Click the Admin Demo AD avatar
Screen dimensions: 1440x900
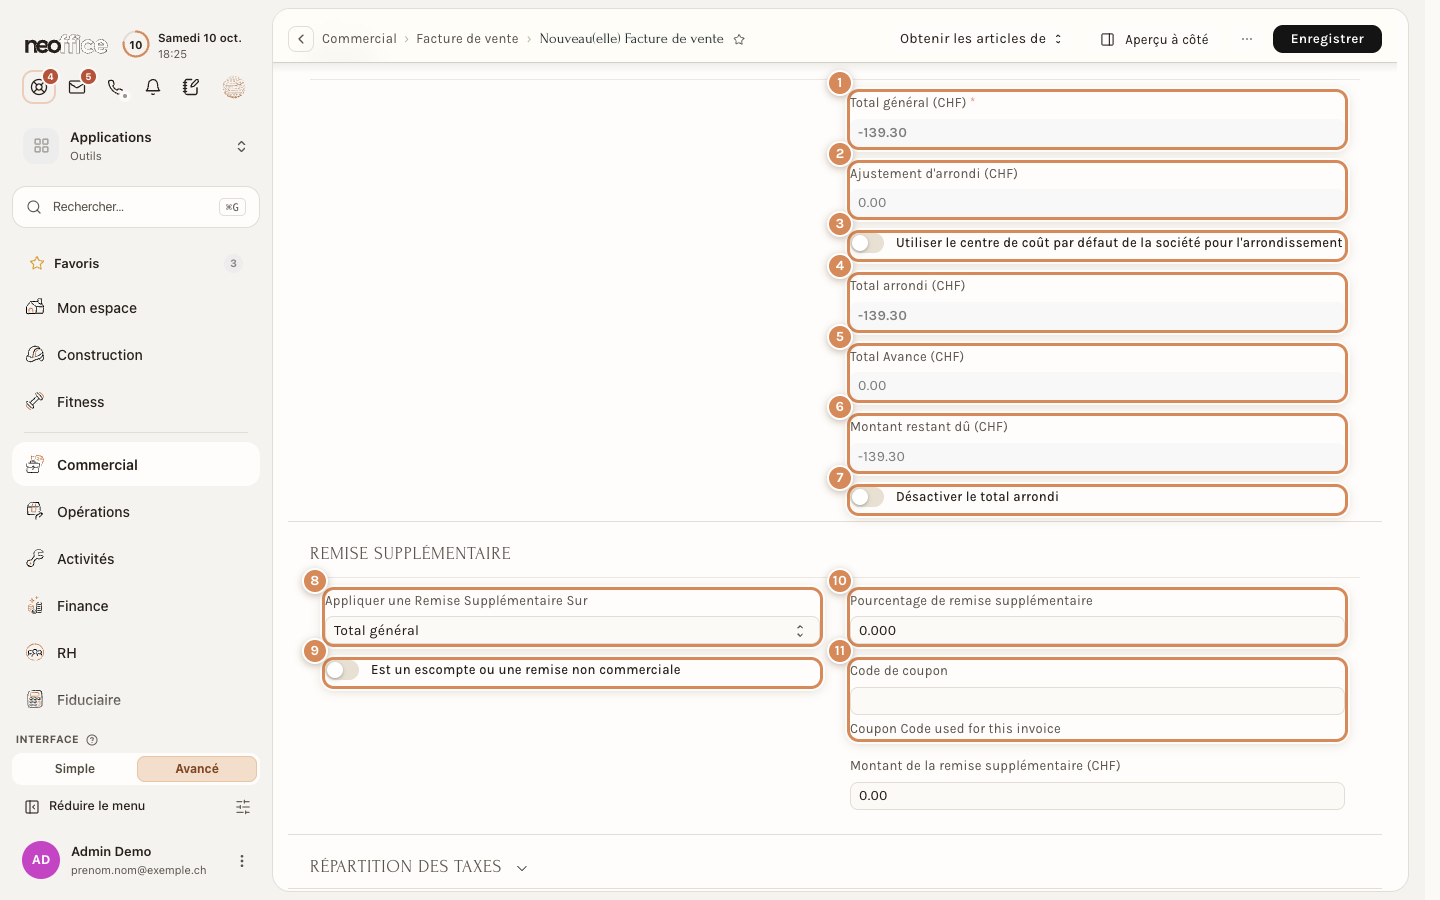41,860
